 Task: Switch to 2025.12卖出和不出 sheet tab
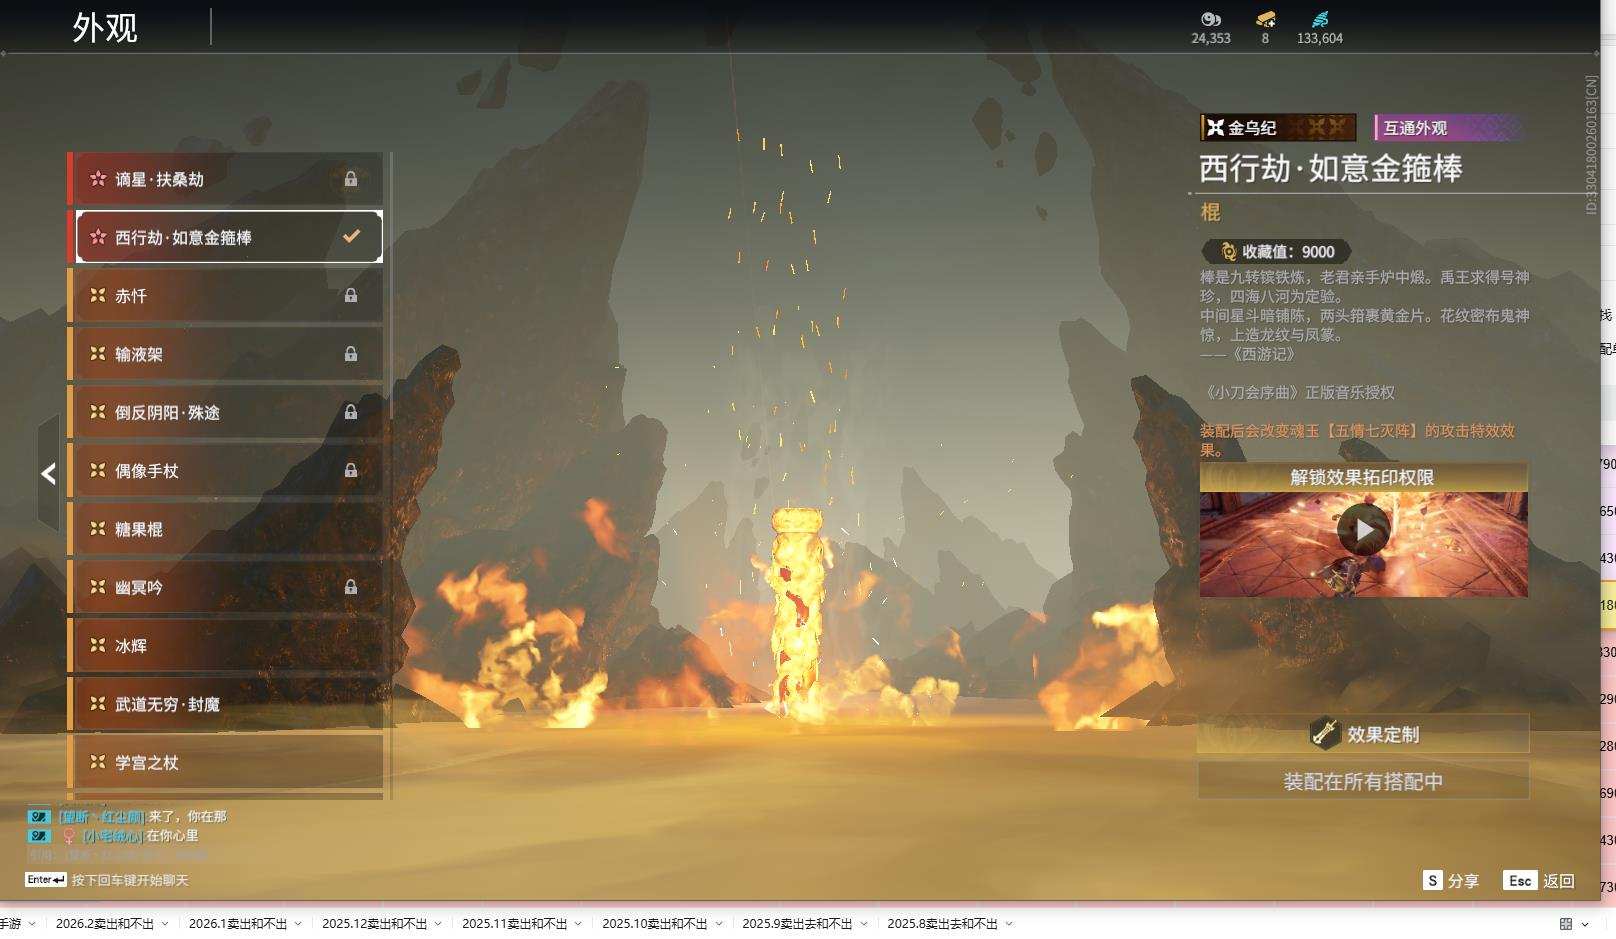[x=375, y=924]
